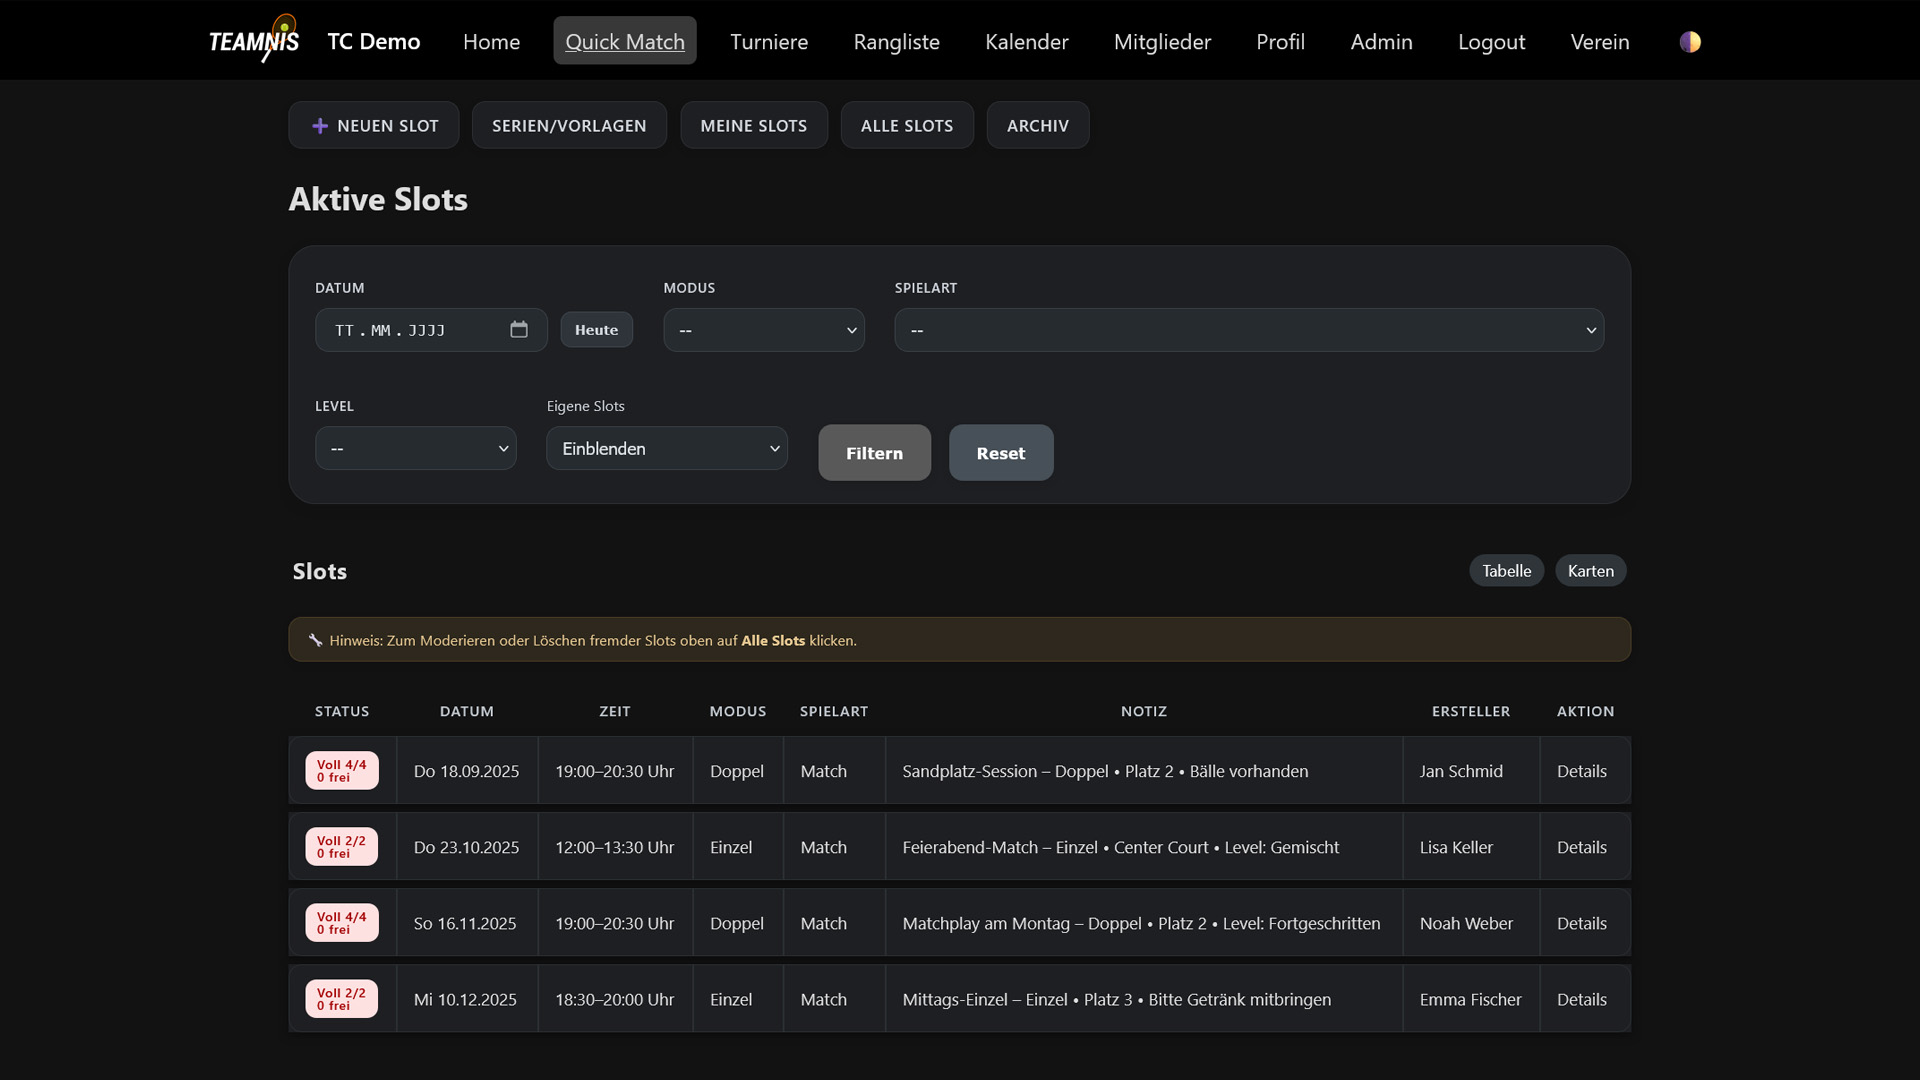Open Details for Emma Fischer's slot

[1581, 999]
